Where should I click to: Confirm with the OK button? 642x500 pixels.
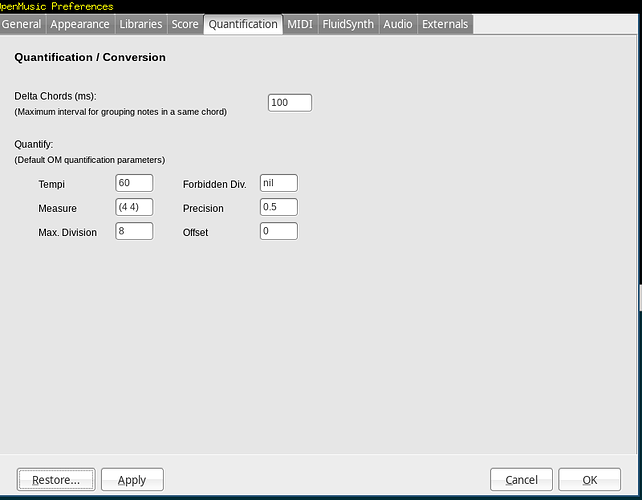coord(590,480)
